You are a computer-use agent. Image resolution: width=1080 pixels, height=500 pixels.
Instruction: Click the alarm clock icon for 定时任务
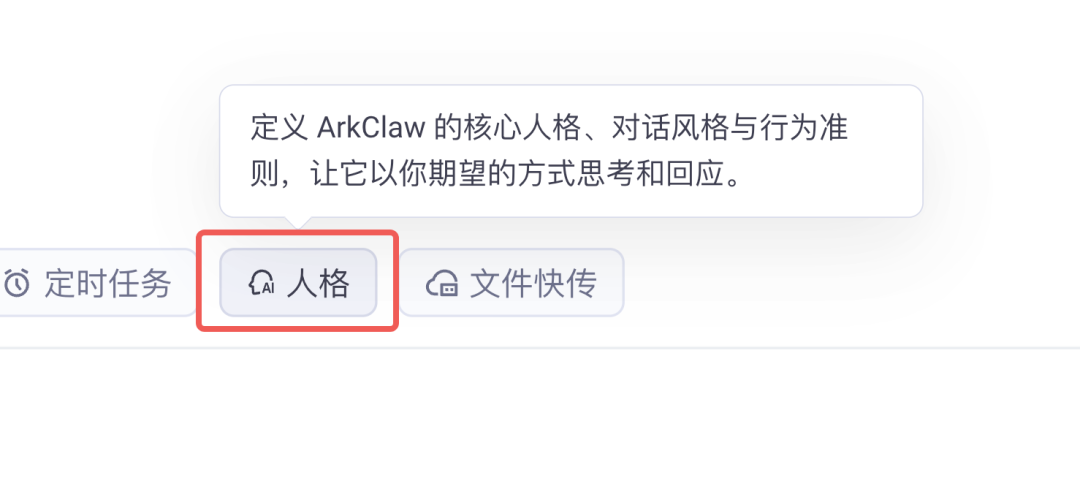pyautogui.click(x=17, y=283)
